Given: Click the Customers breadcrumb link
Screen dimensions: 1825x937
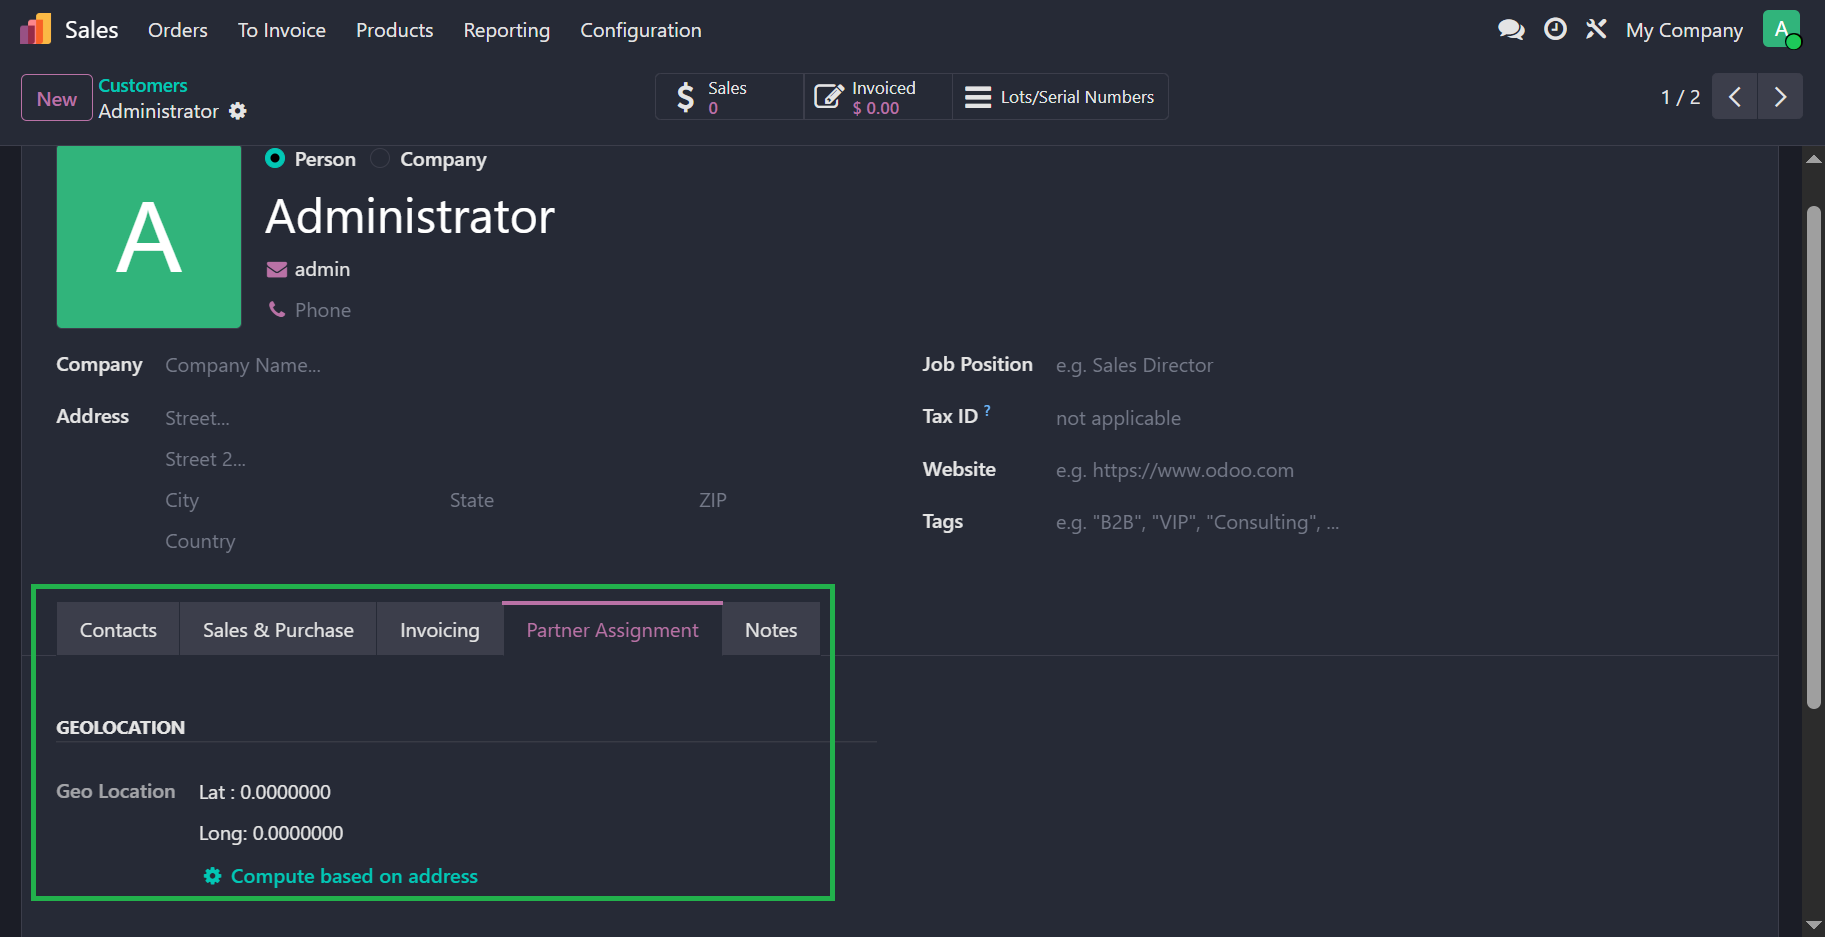Looking at the screenshot, I should tap(143, 85).
